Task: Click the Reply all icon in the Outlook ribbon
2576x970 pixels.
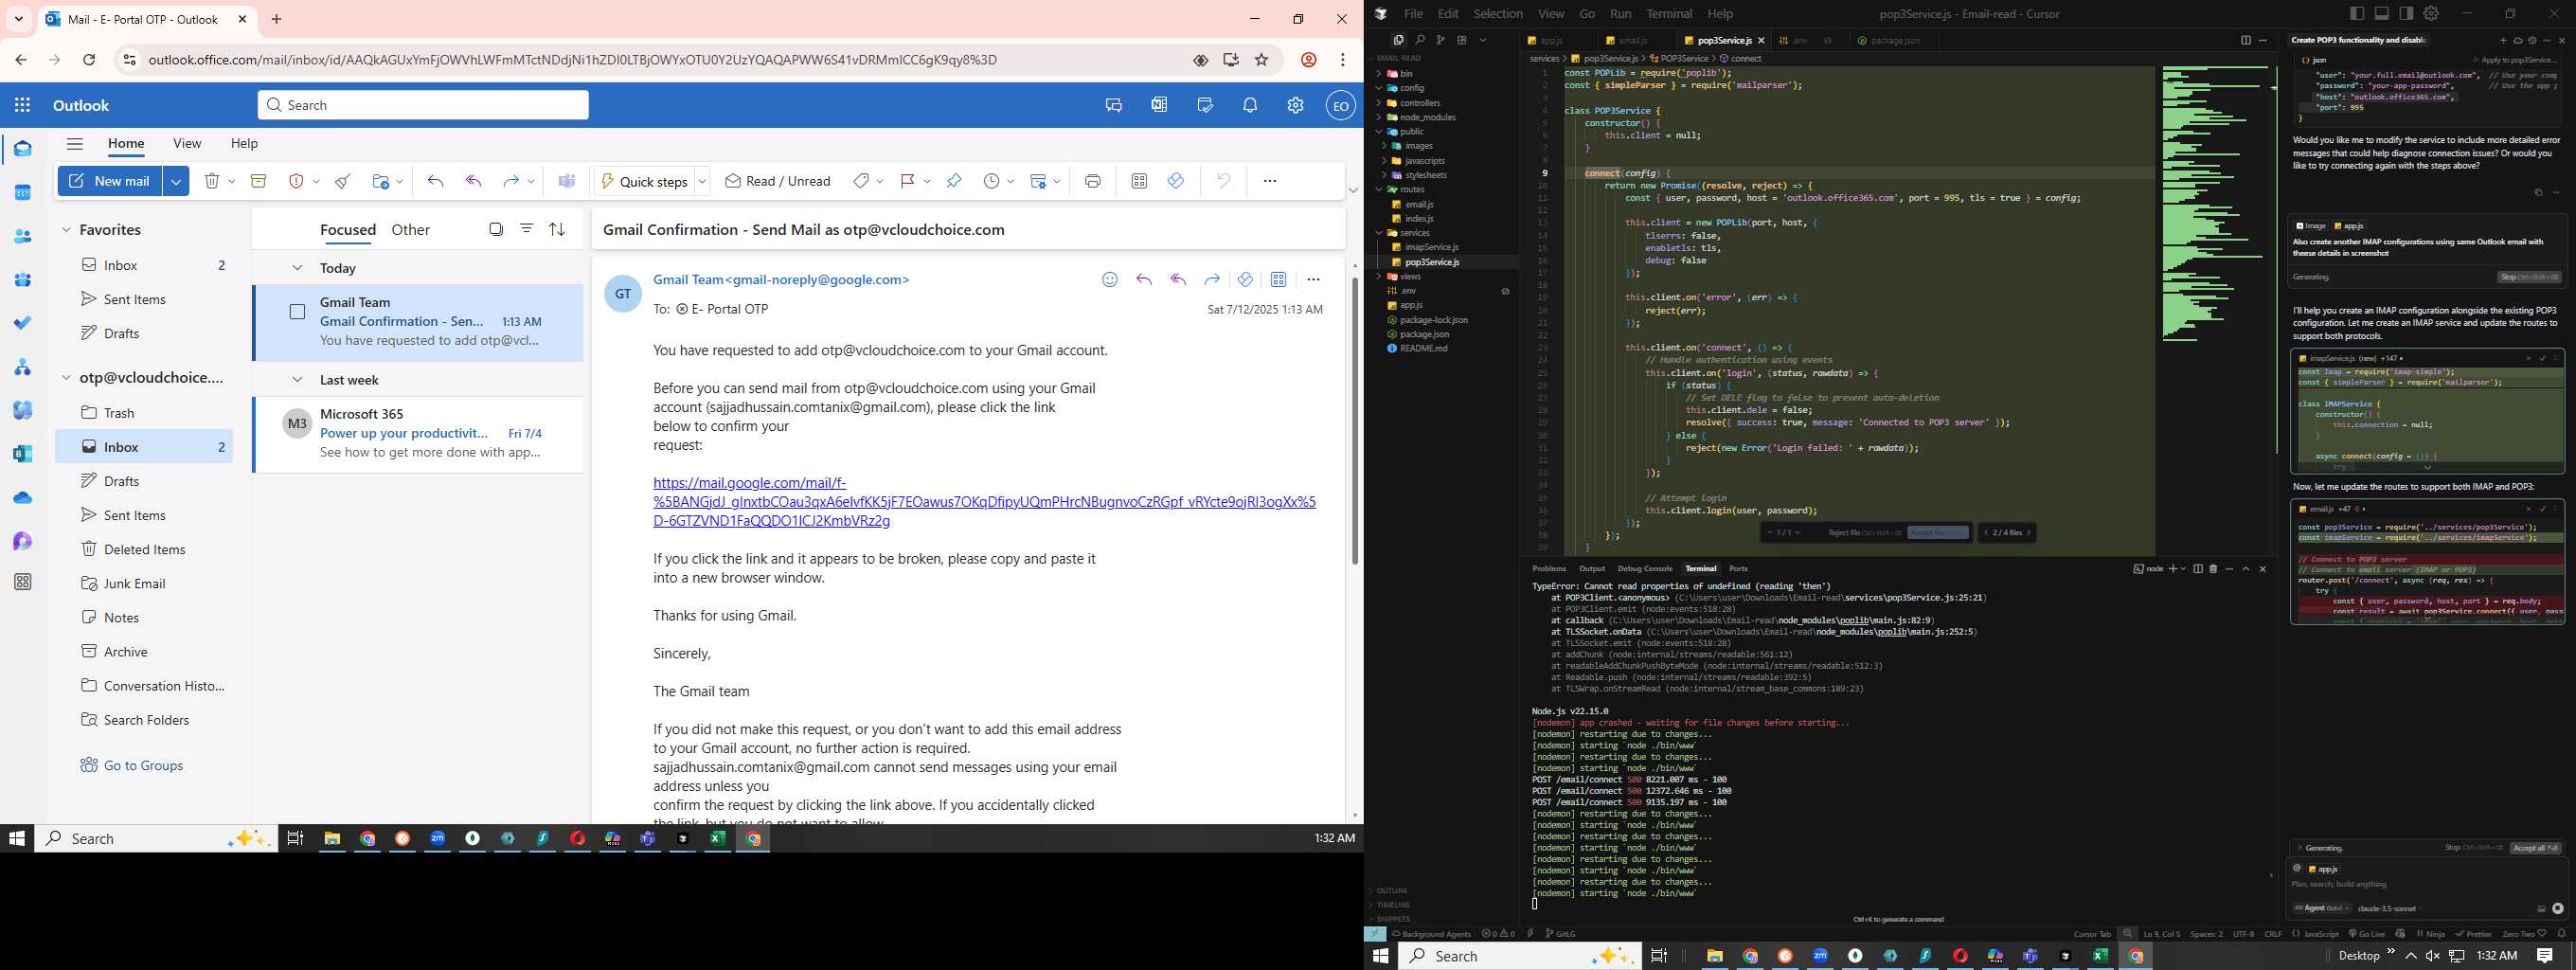Action: coord(474,181)
